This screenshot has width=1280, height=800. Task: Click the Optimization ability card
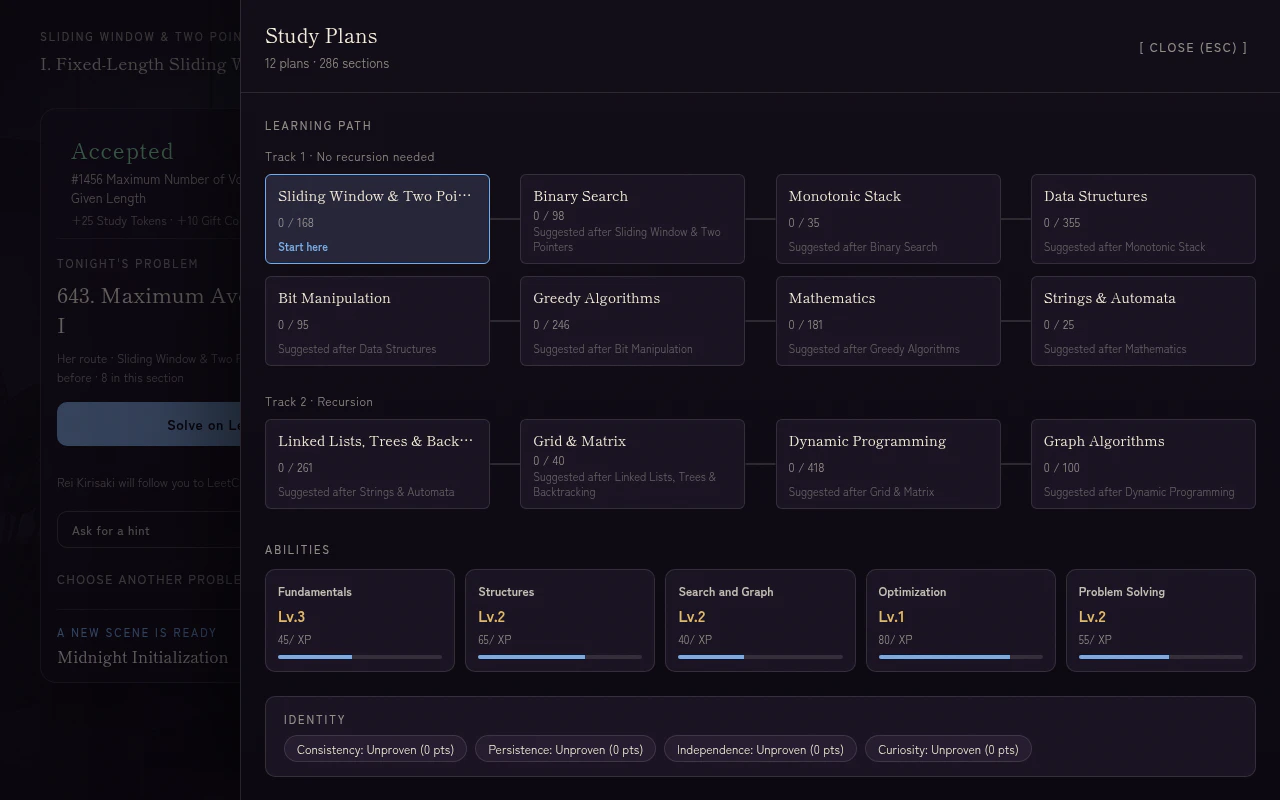961,620
